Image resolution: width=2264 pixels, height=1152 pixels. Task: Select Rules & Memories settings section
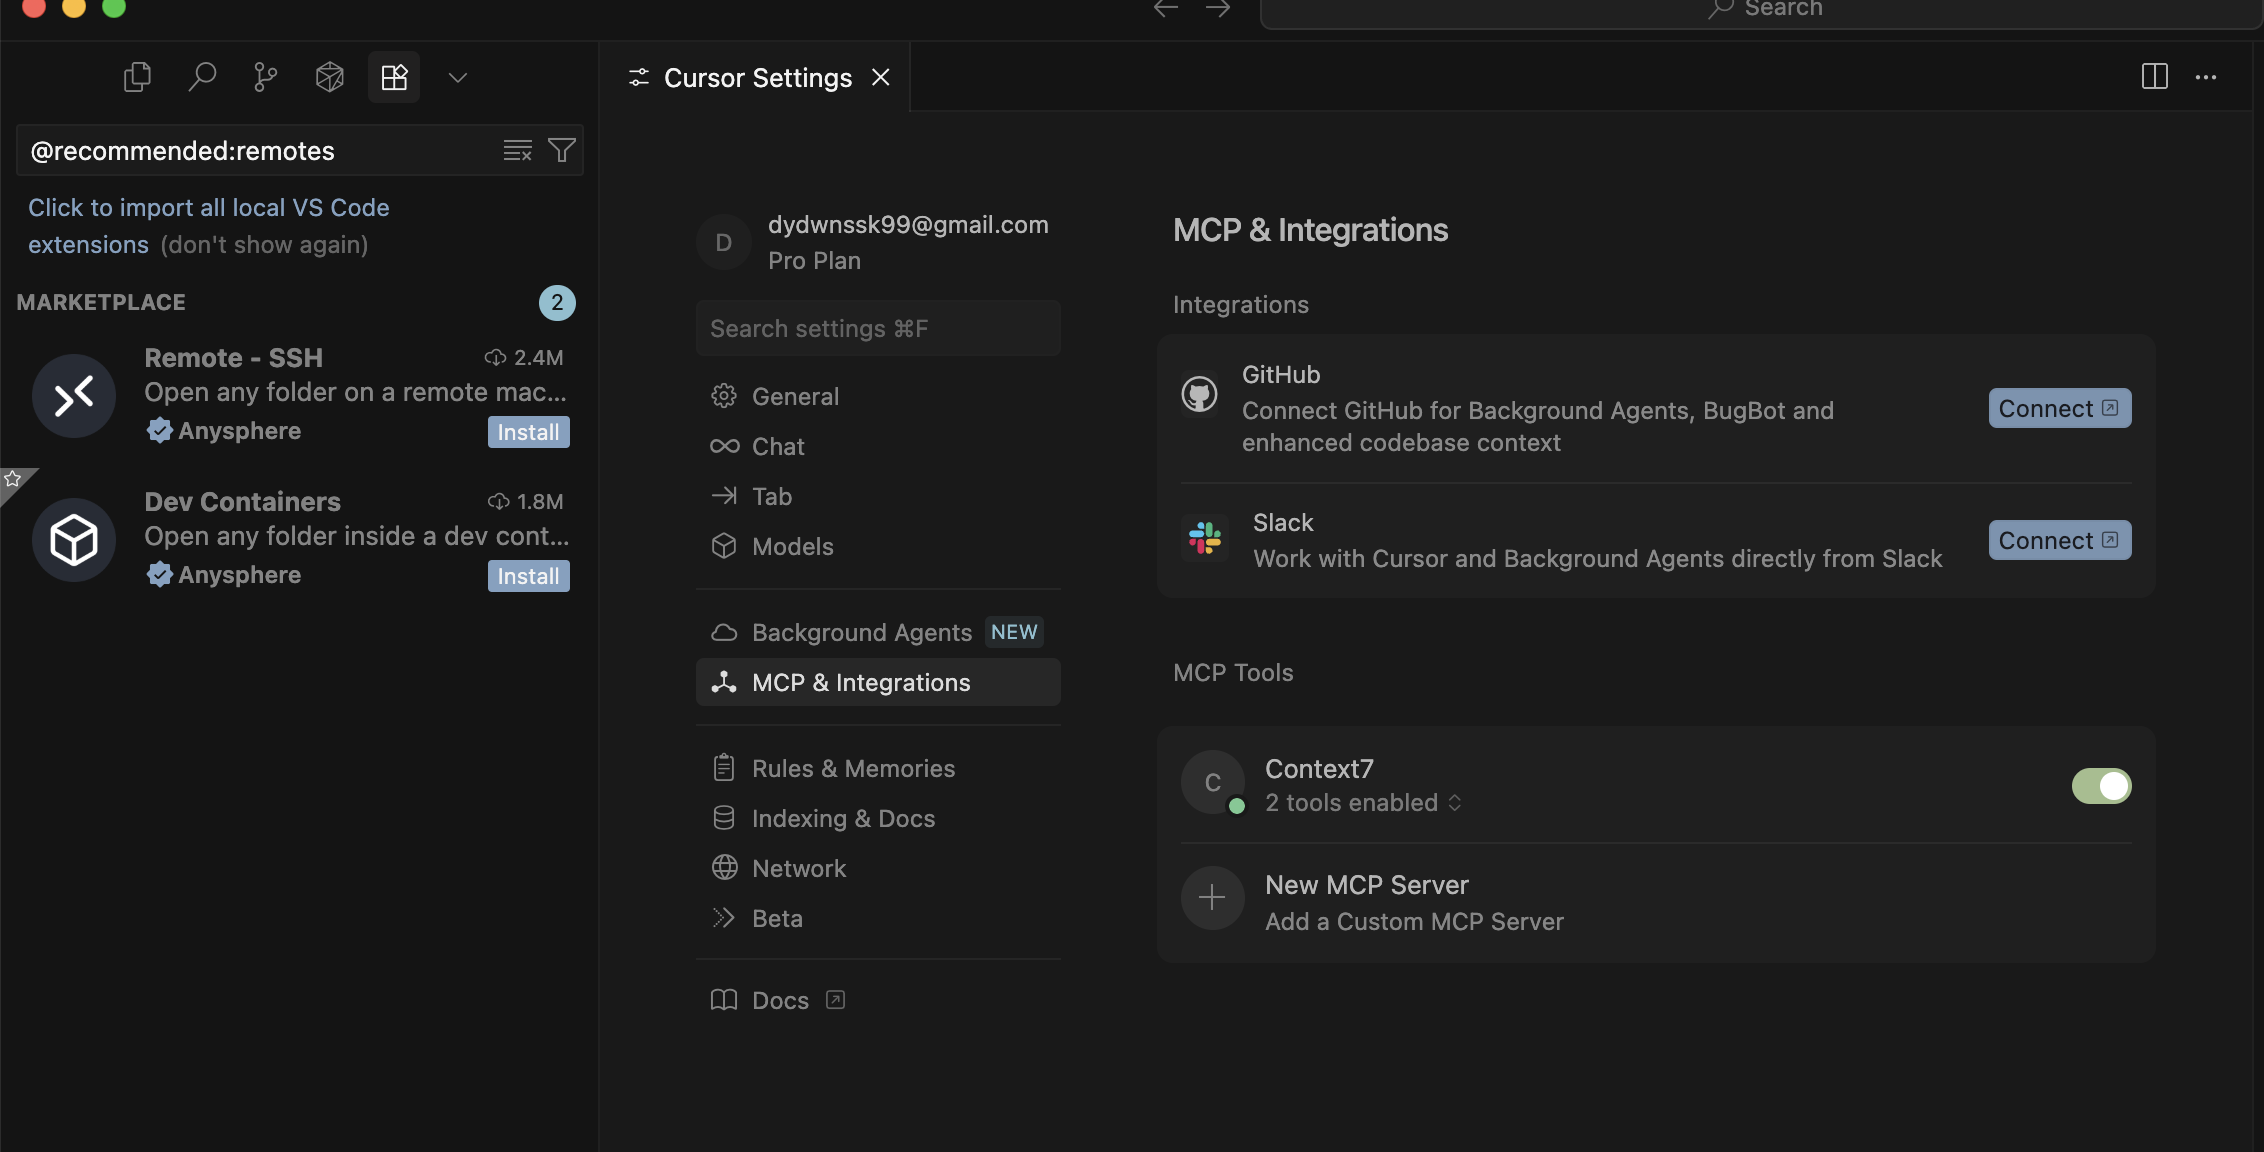coord(853,768)
